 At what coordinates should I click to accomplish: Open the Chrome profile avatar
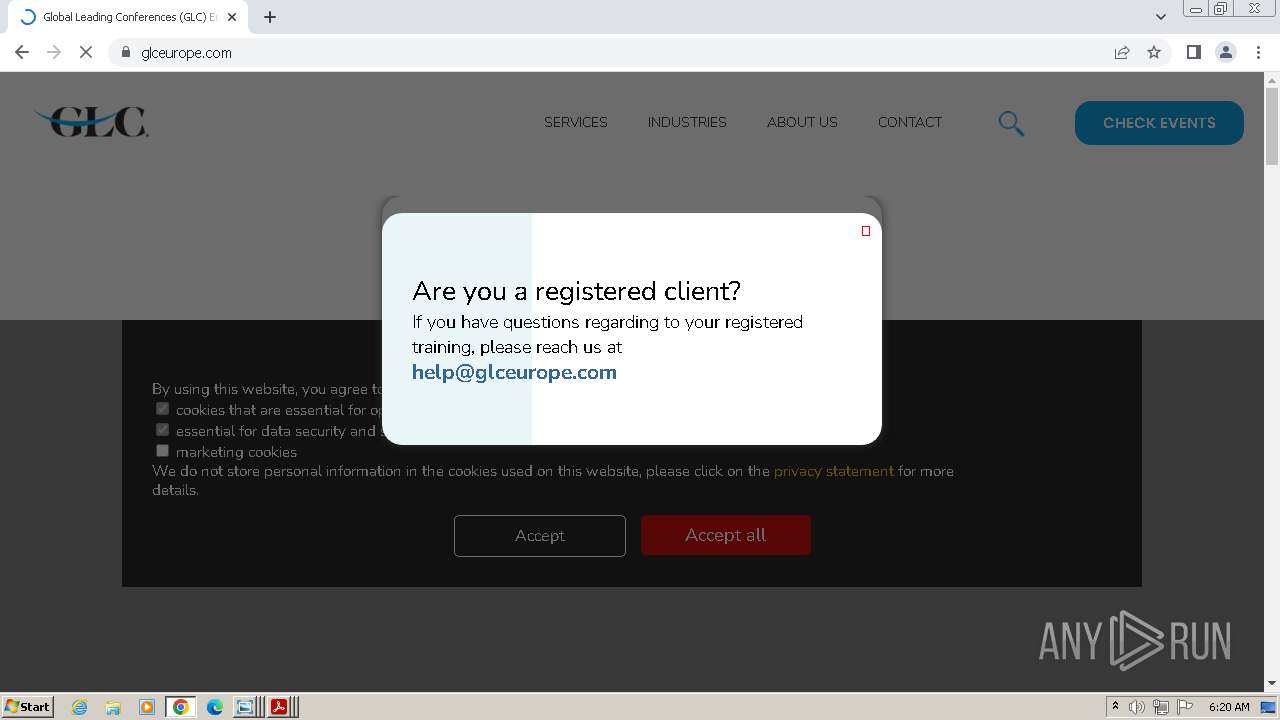1226,52
